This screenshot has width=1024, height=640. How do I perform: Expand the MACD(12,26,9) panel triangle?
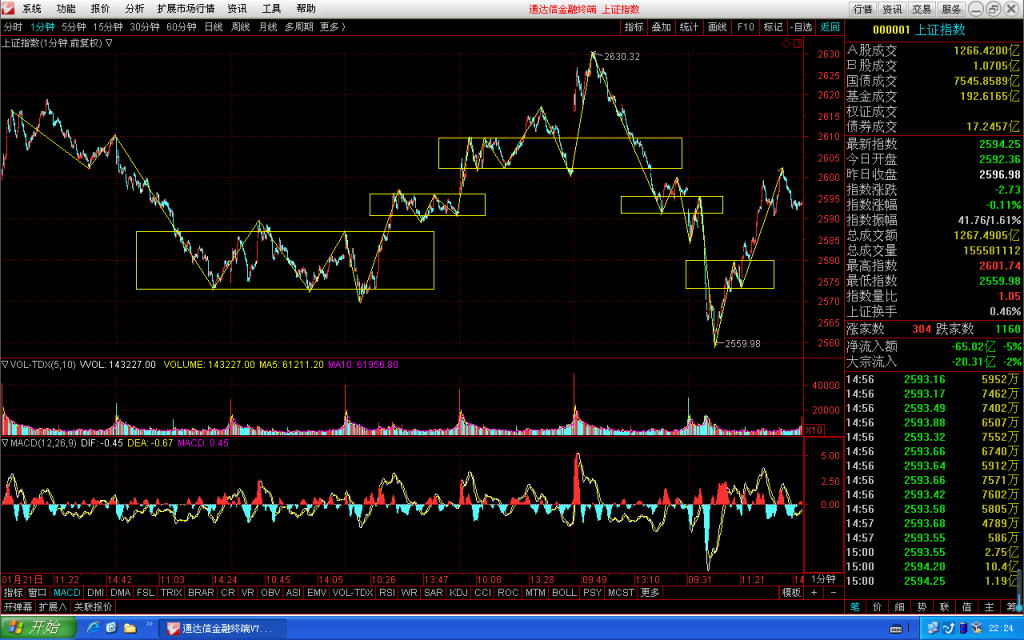click(x=5, y=443)
